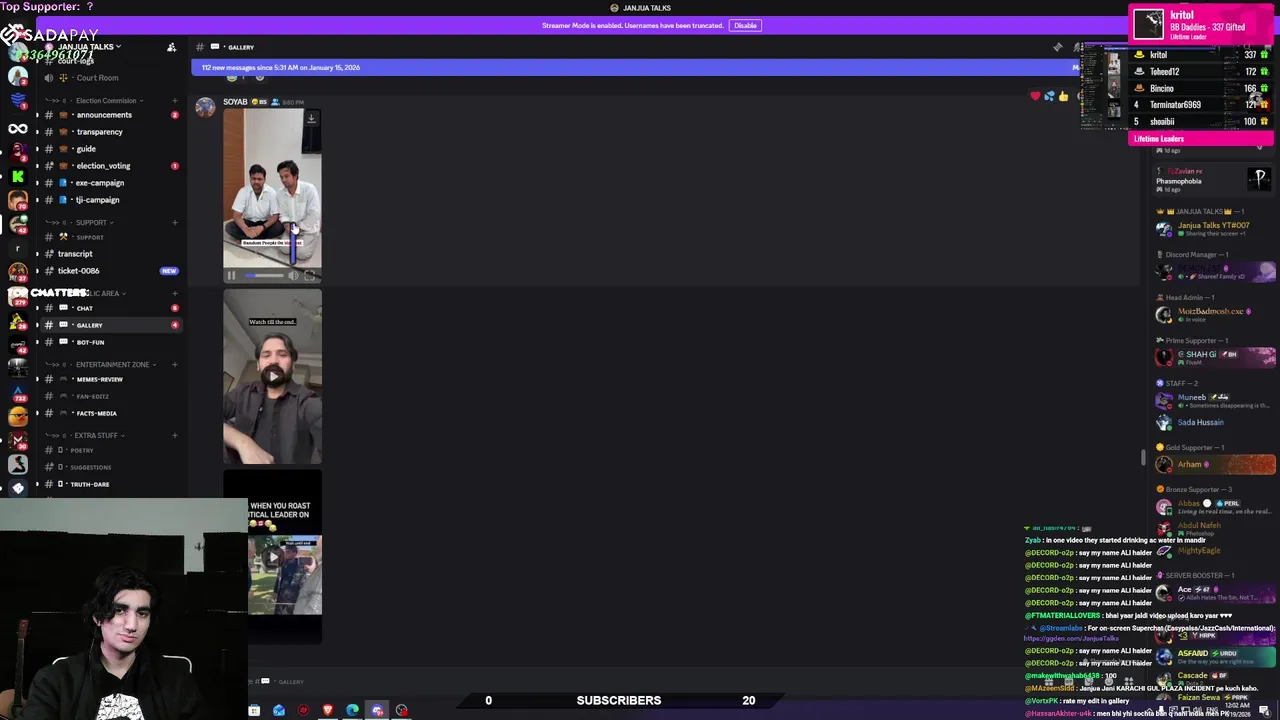The height and width of the screenshot is (720, 1280).
Task: Add a channel to SUPPORT category
Action: pos(175,222)
